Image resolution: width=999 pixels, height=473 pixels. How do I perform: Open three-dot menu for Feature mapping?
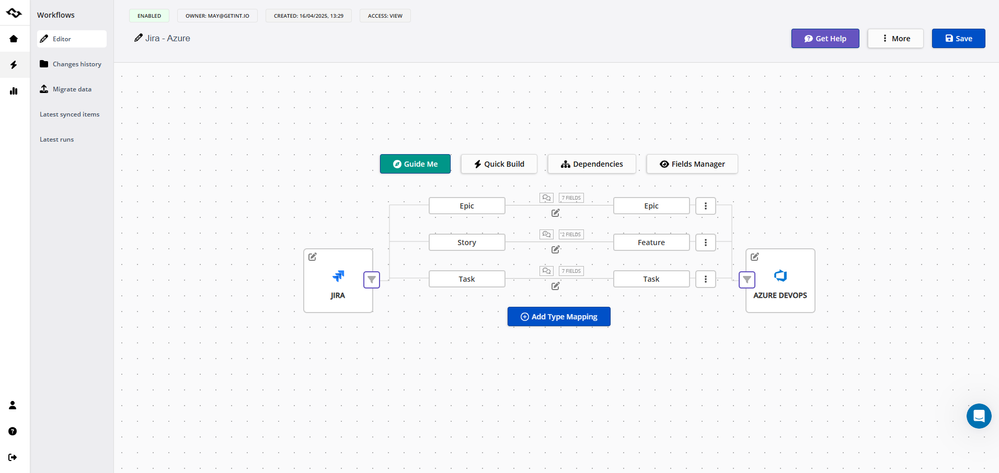tap(705, 242)
